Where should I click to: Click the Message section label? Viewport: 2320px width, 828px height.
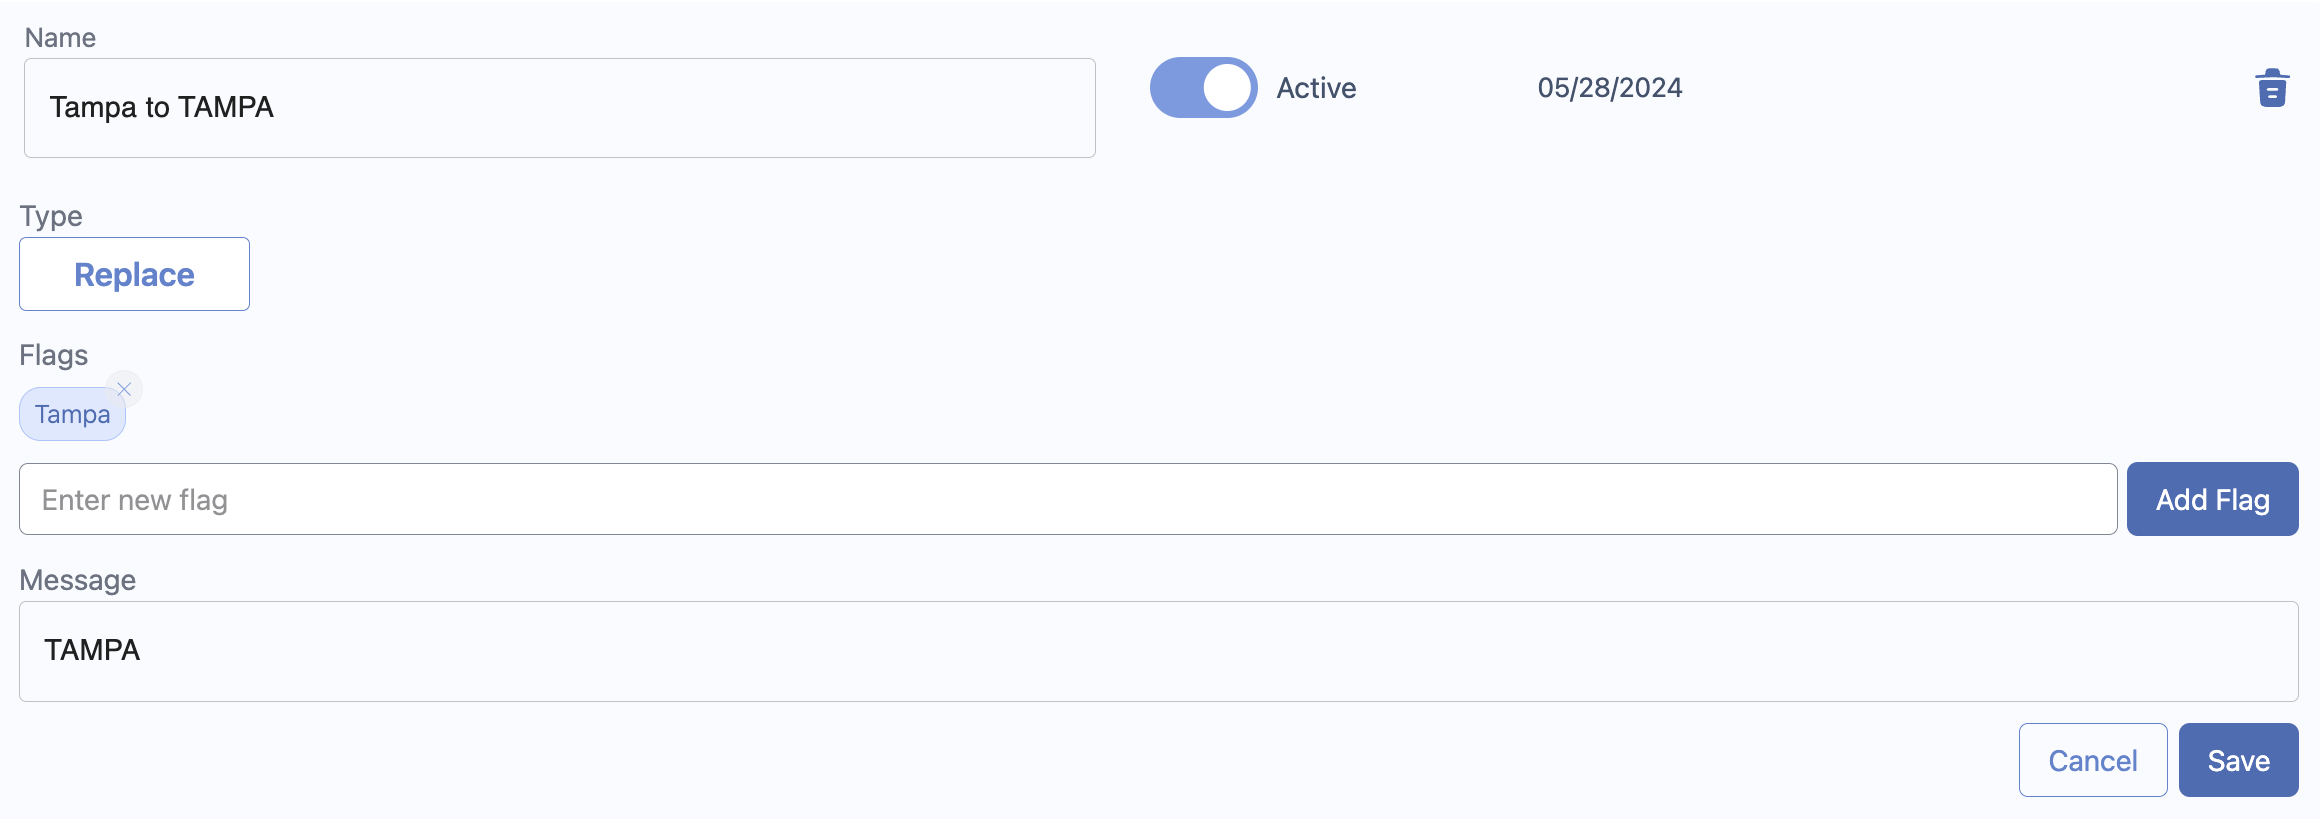tap(78, 580)
